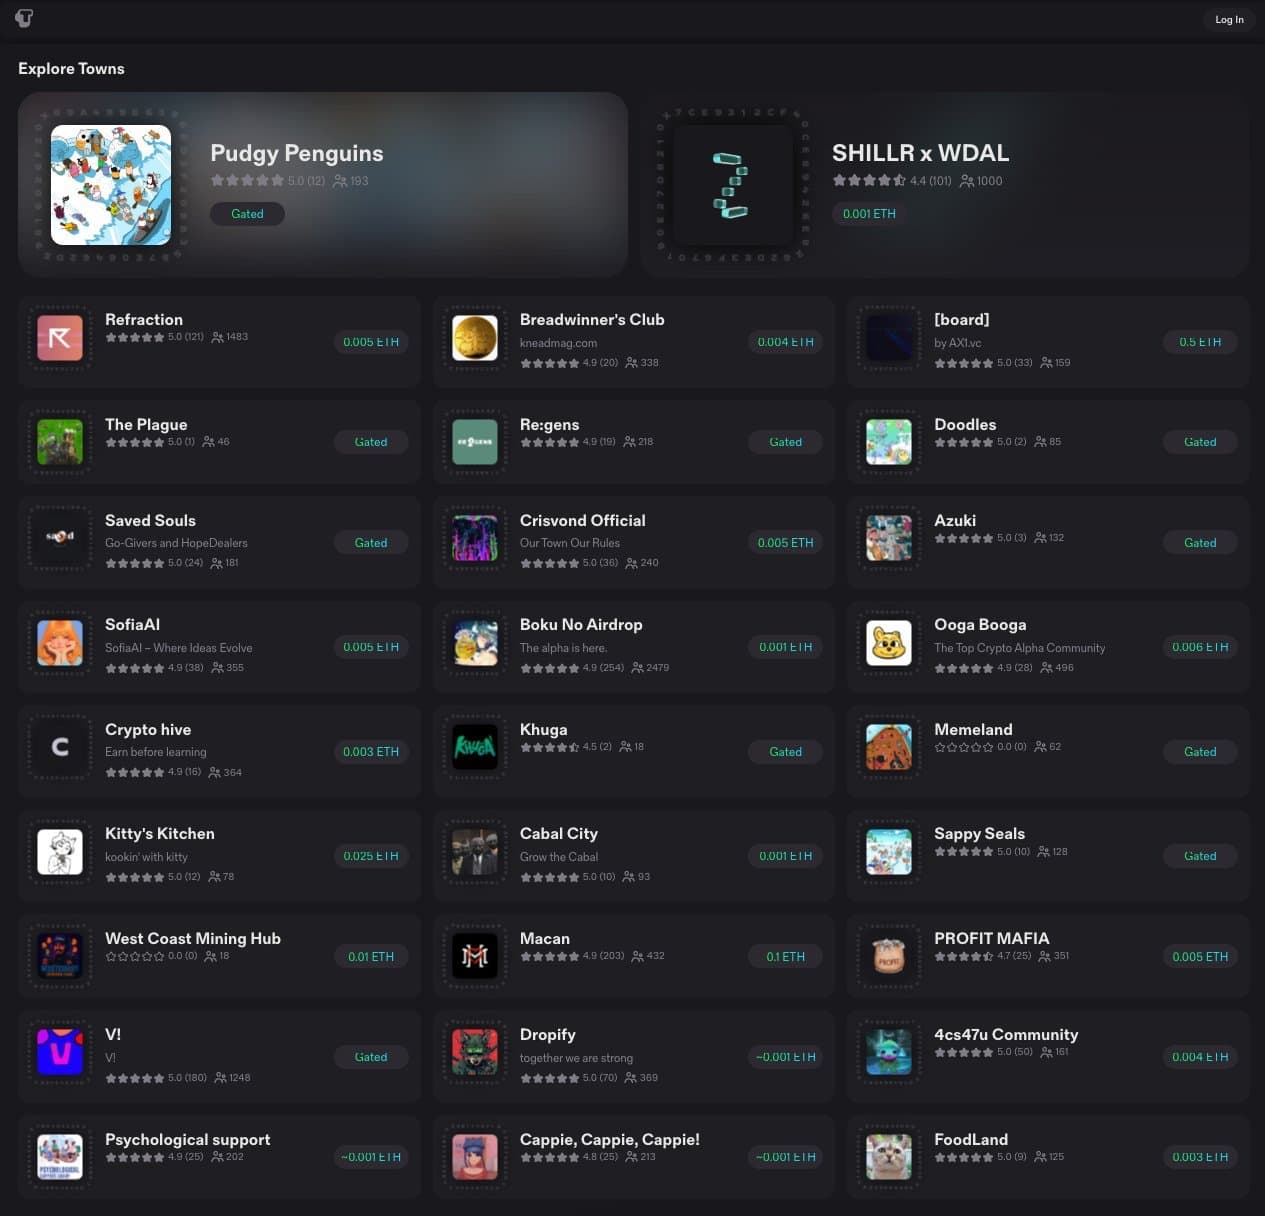
Task: Click the Kitty's Kitchen 0.025 ETH badge
Action: point(370,856)
